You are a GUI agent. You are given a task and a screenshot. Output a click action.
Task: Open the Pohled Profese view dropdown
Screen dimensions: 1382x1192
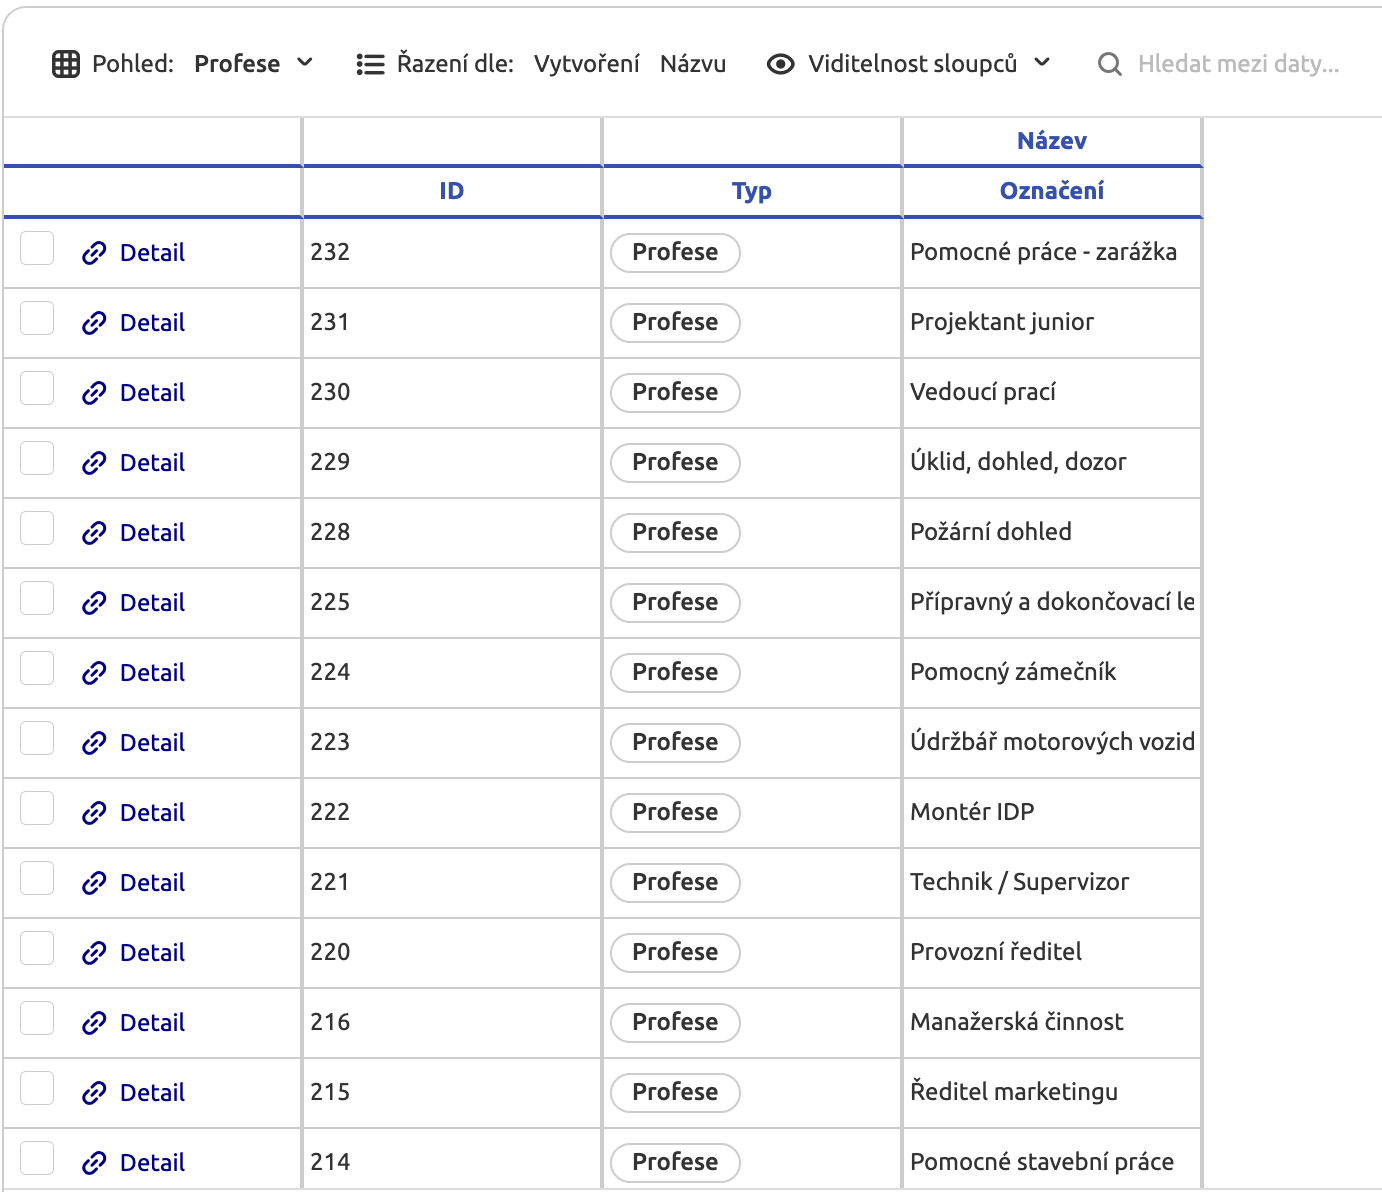click(254, 64)
